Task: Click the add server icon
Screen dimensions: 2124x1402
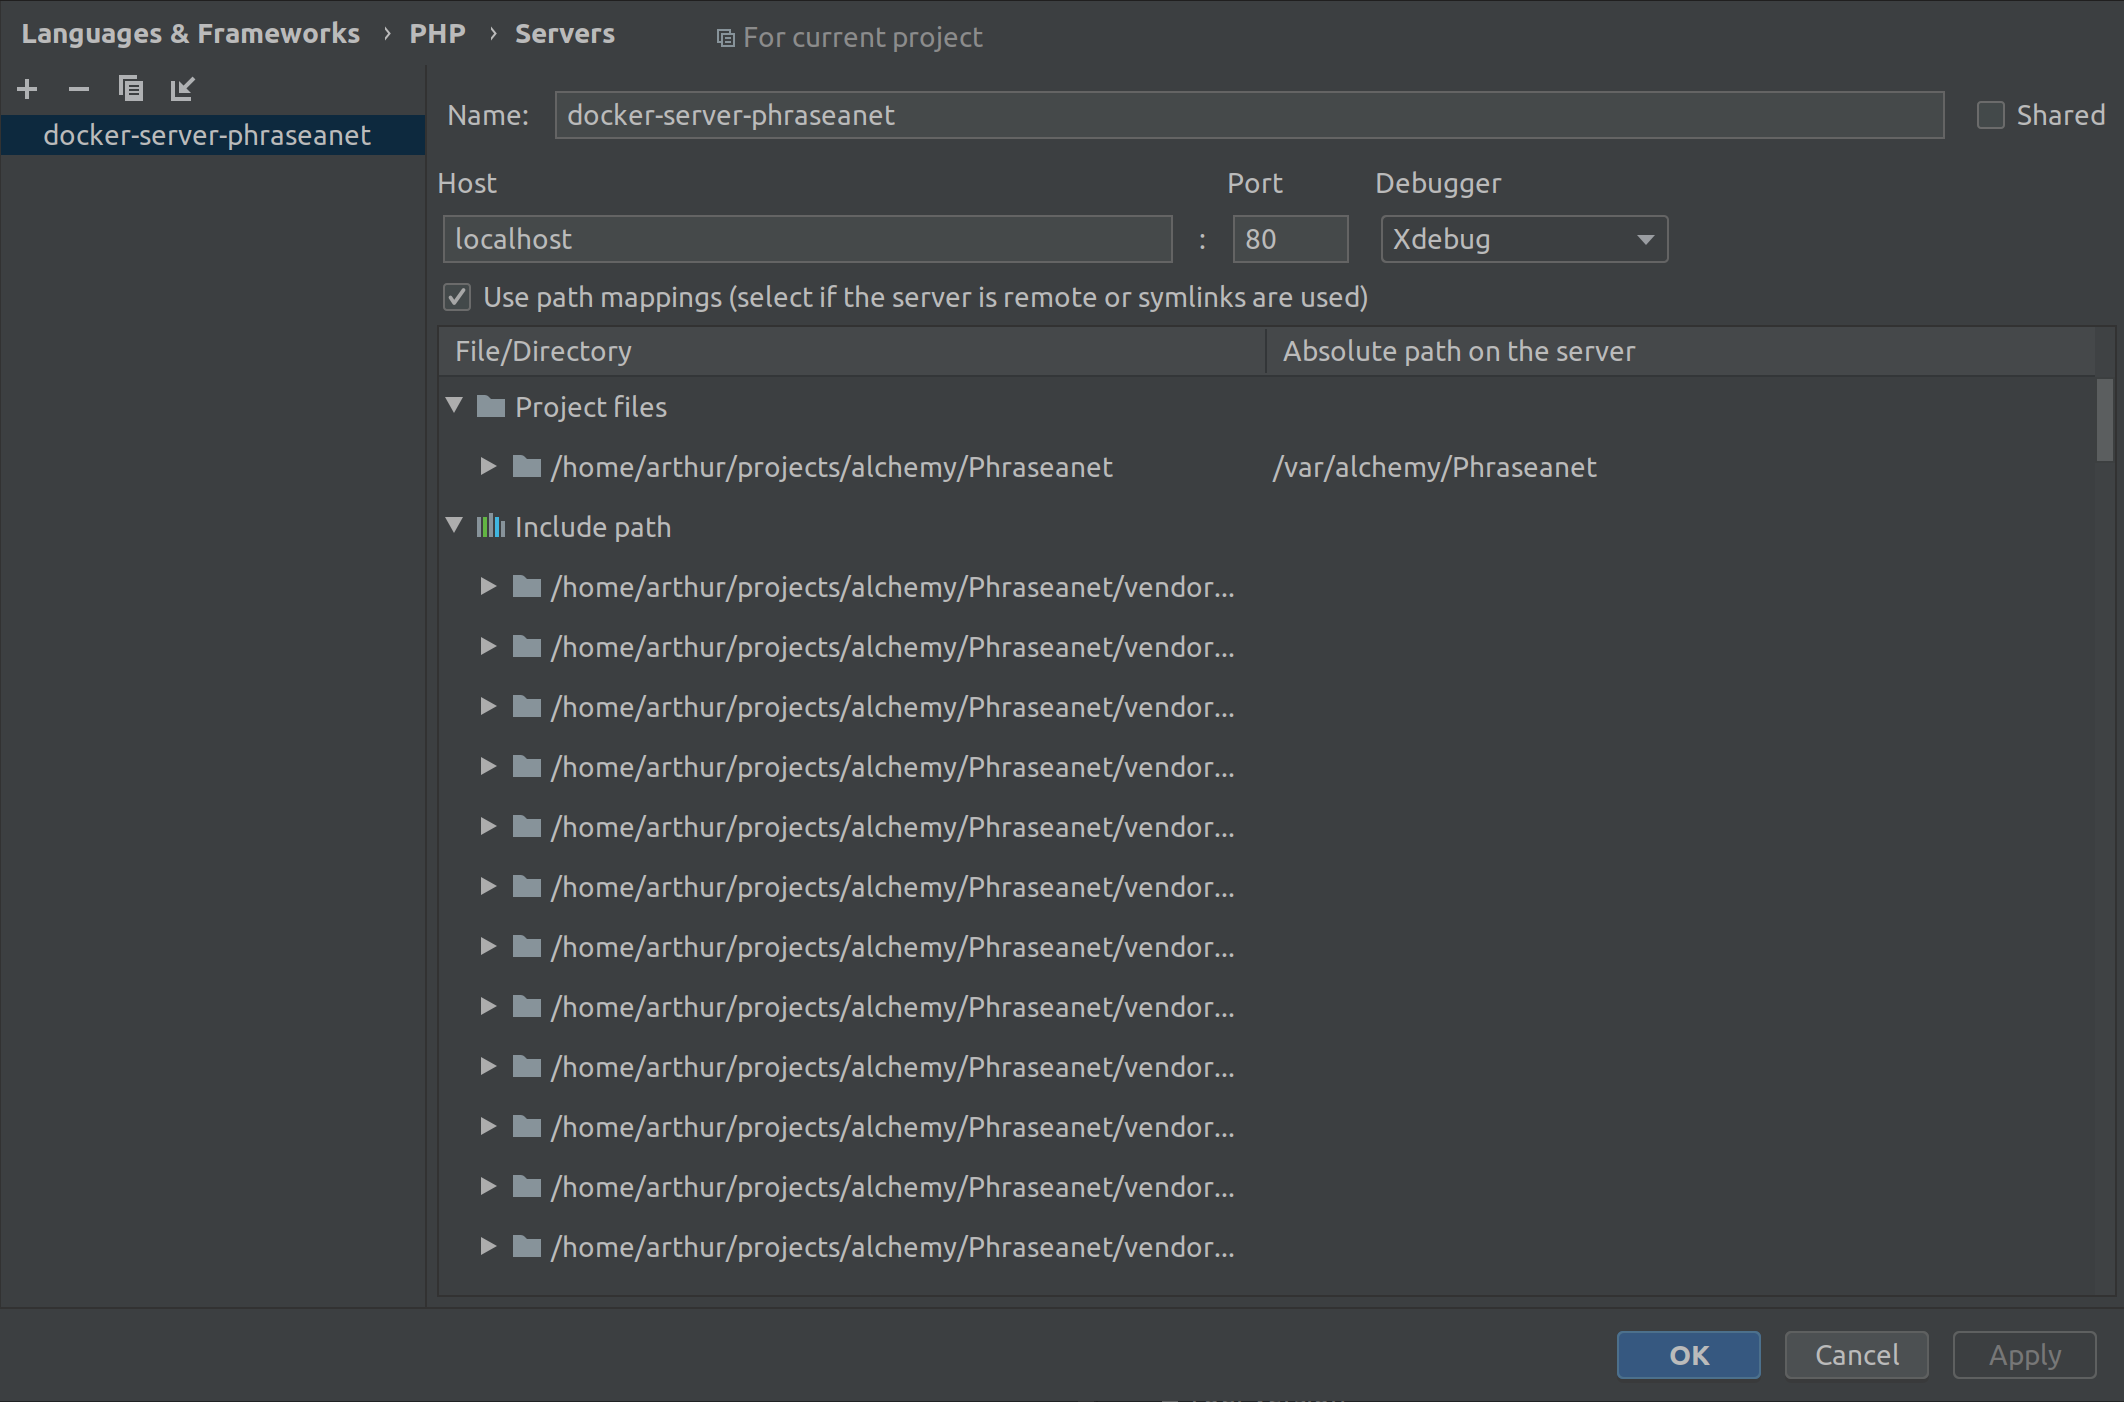Action: coord(28,89)
